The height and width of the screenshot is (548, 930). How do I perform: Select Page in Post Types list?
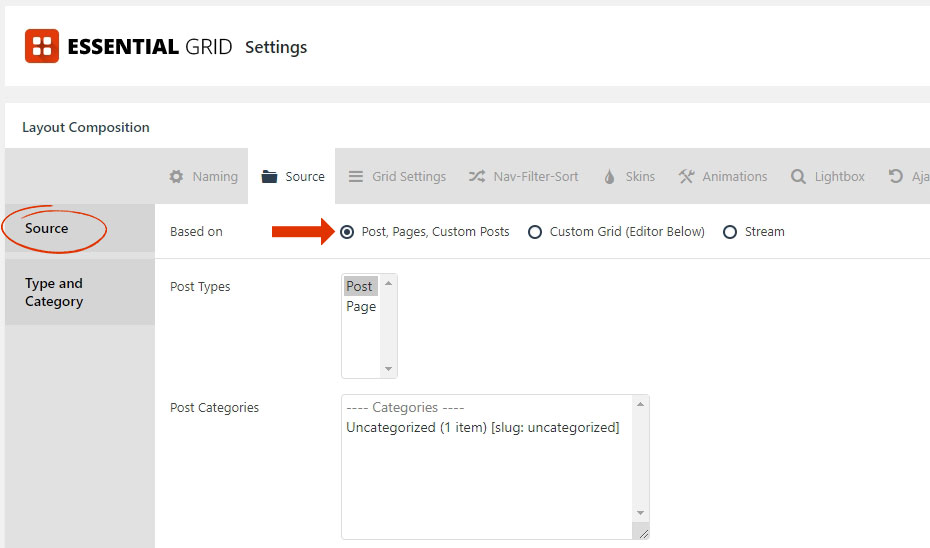click(x=361, y=307)
